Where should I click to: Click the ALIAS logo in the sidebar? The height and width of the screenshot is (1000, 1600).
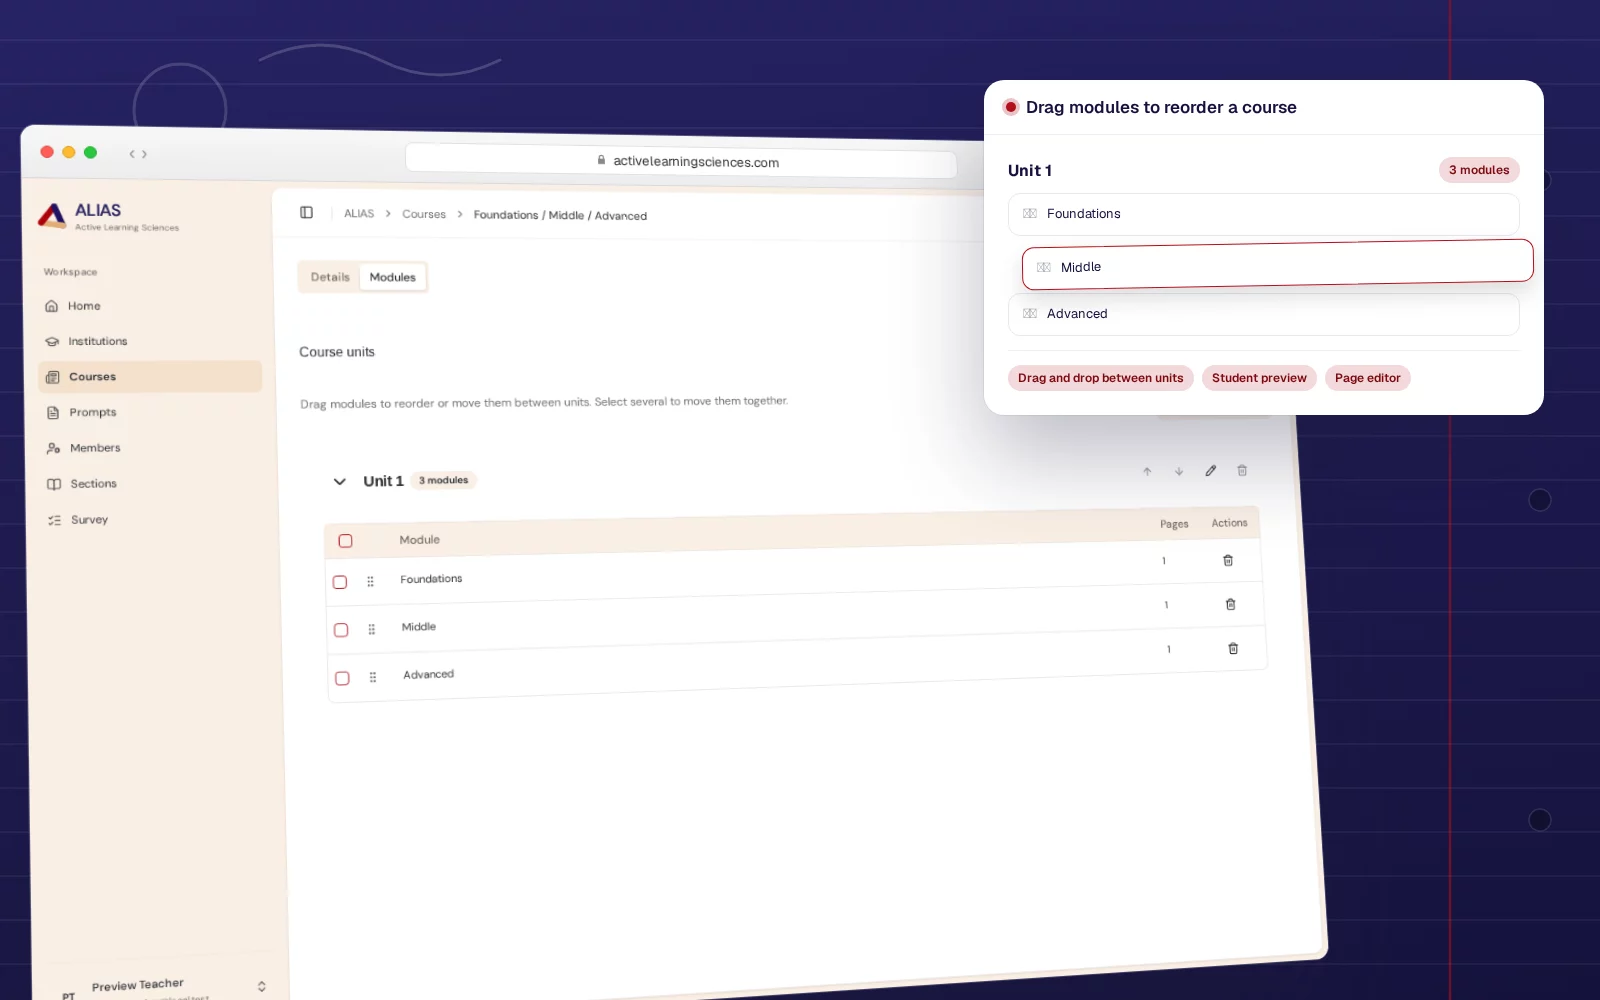[x=107, y=216]
